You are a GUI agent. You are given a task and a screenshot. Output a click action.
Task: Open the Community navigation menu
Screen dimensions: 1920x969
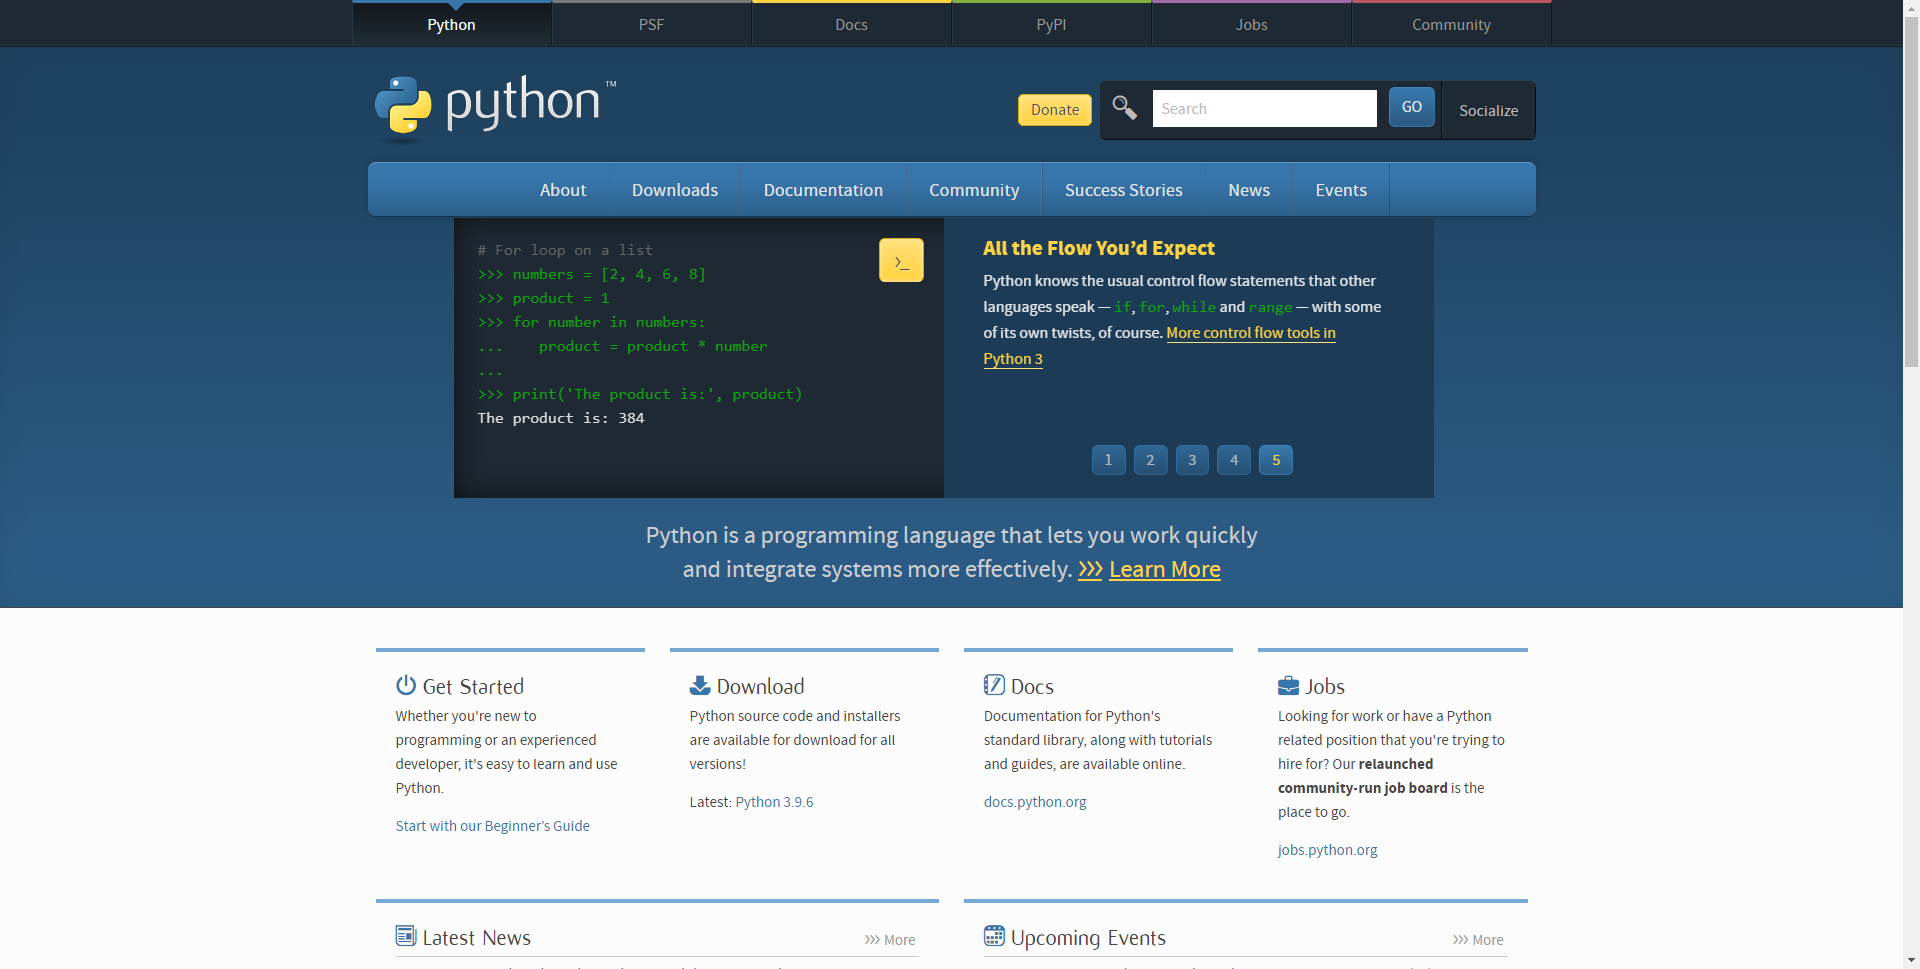pos(974,190)
